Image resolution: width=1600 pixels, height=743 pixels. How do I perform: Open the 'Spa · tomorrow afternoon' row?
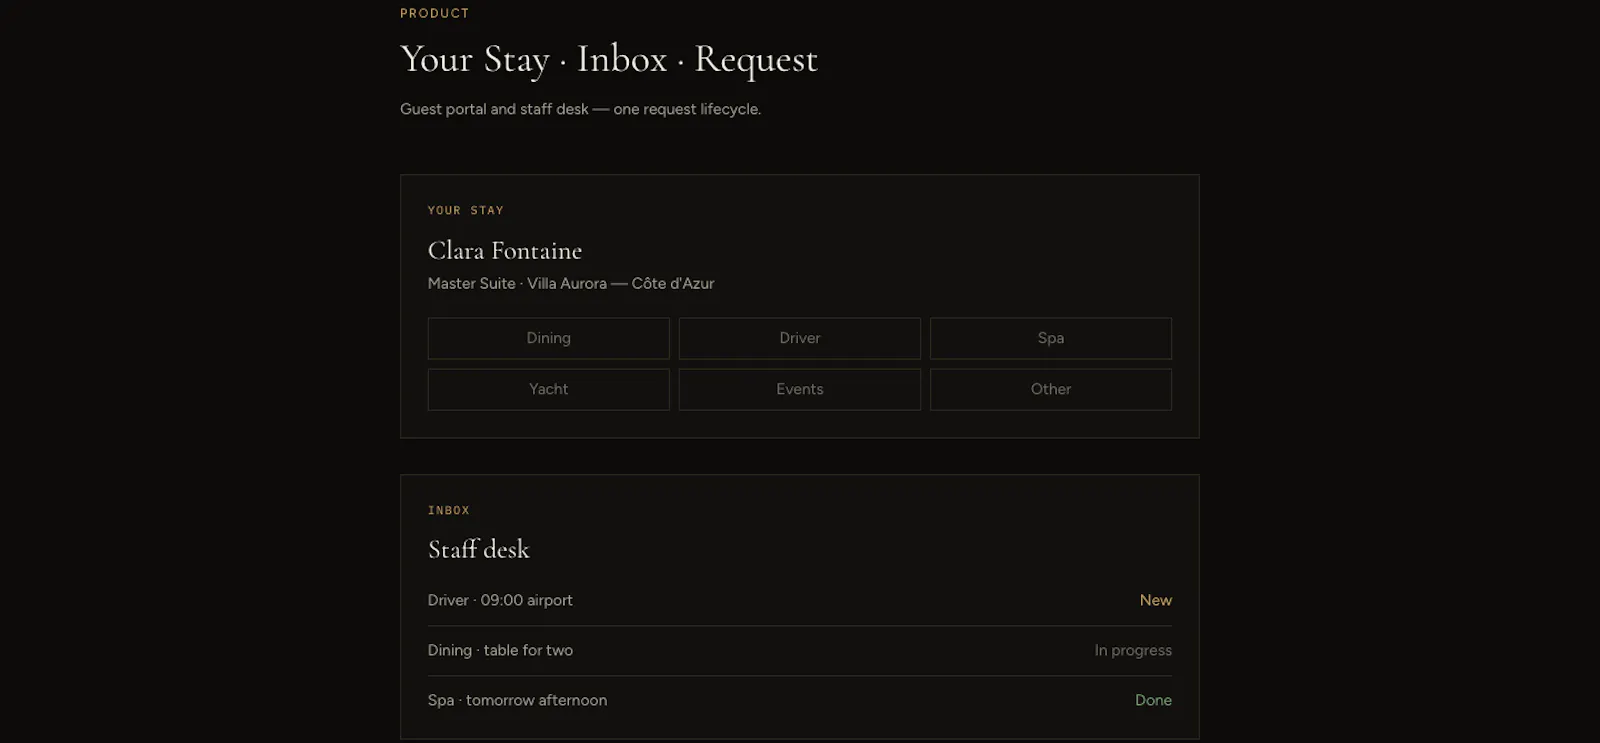coord(800,700)
